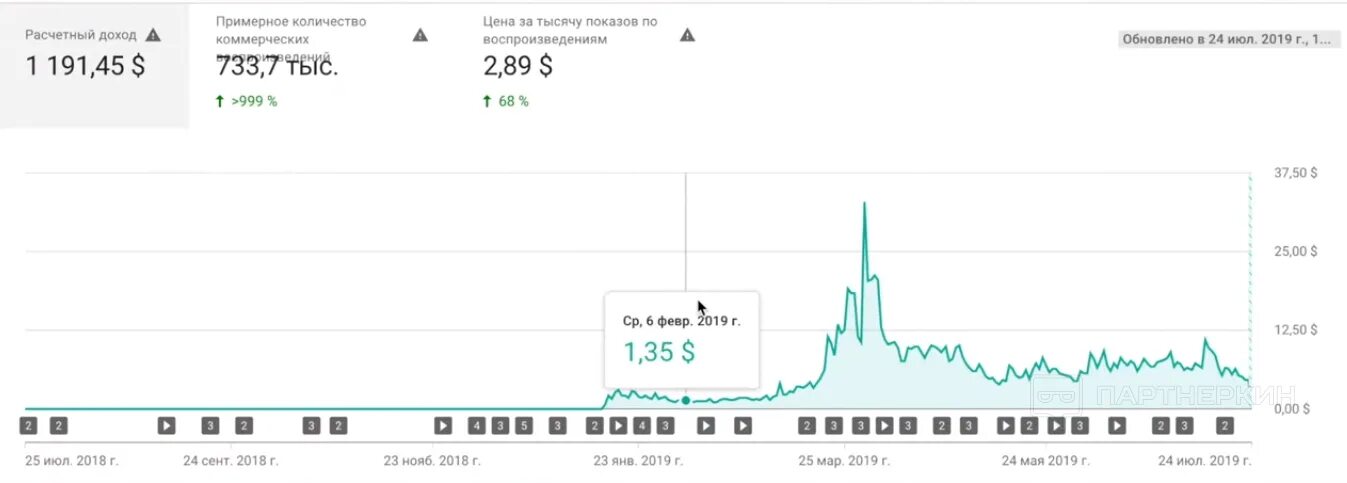Click the highest peak of the revenue chart
The height and width of the screenshot is (483, 1347).
(x=864, y=204)
